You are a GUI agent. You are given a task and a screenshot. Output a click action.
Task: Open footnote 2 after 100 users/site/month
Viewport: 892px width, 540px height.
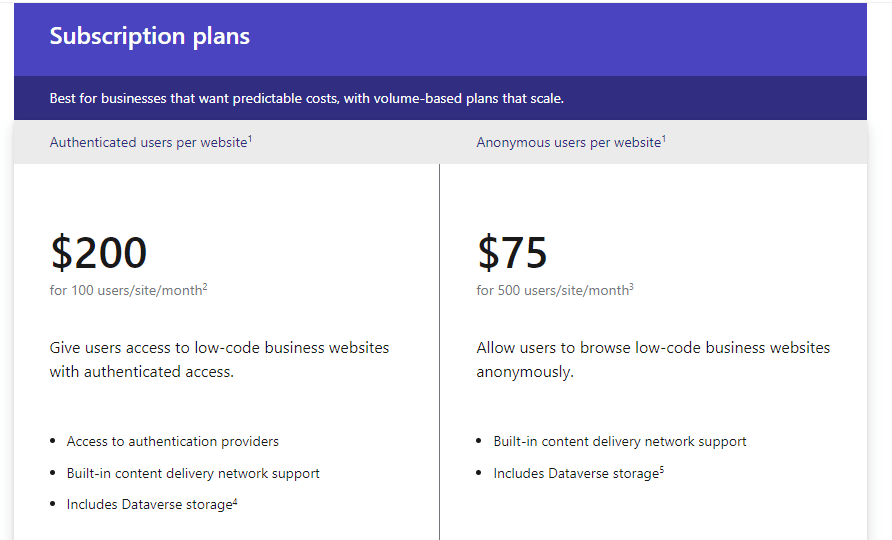click(205, 287)
